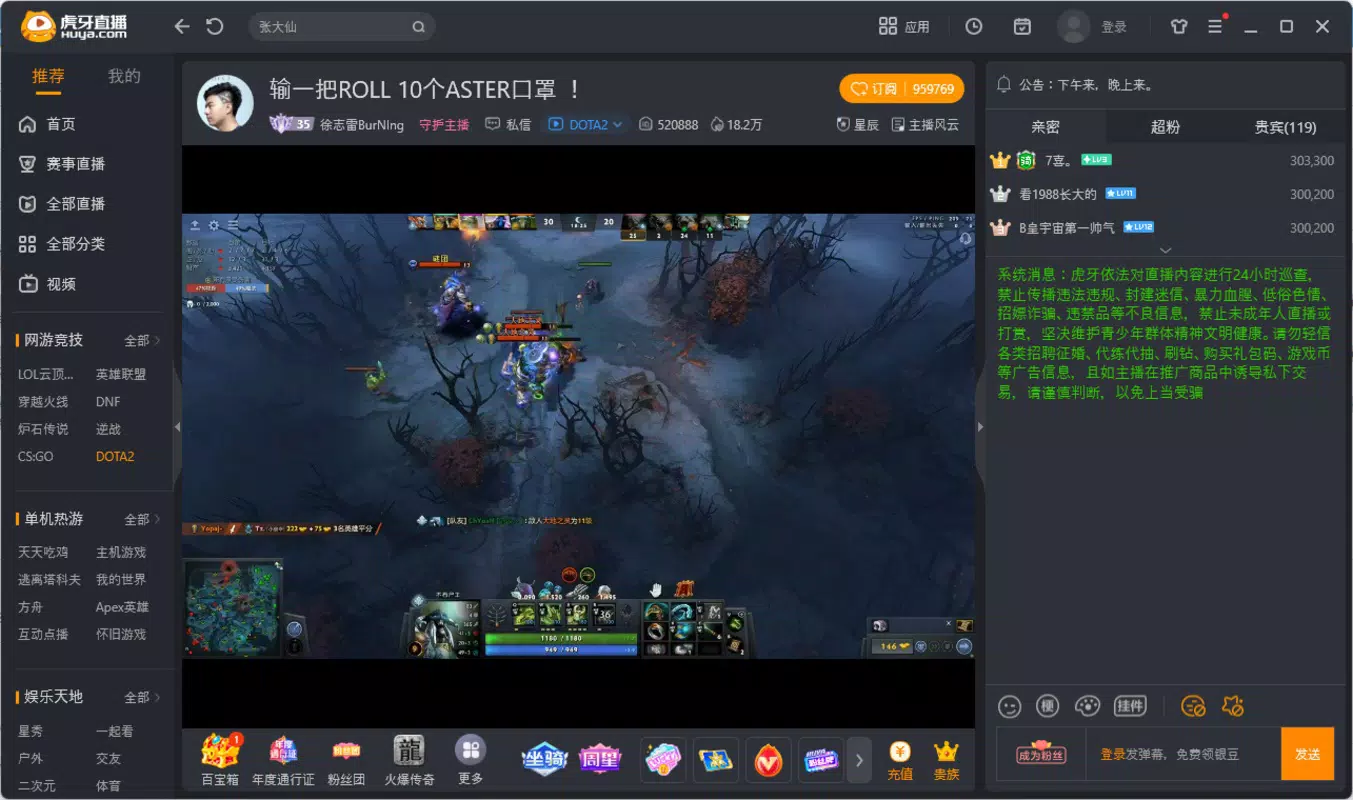Click the danmaku chat input field
Viewport: 1353px width, 800px height.
point(1182,754)
